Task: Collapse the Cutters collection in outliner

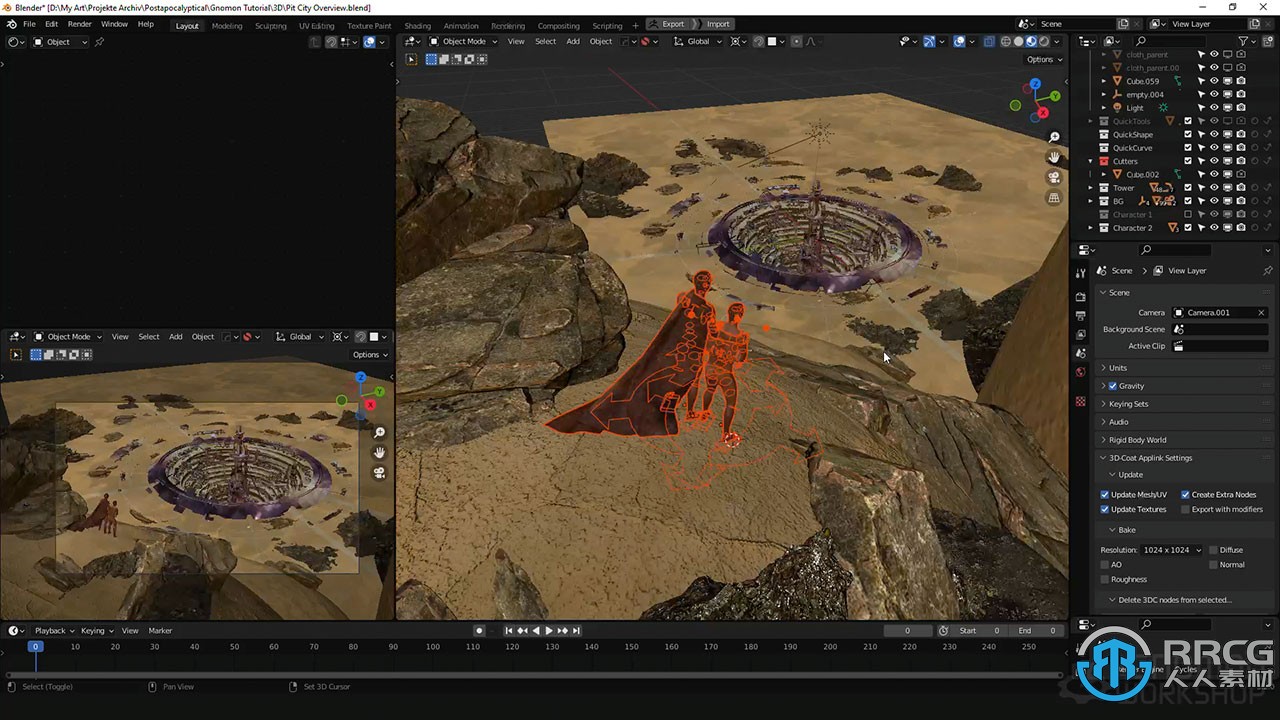Action: (1091, 161)
